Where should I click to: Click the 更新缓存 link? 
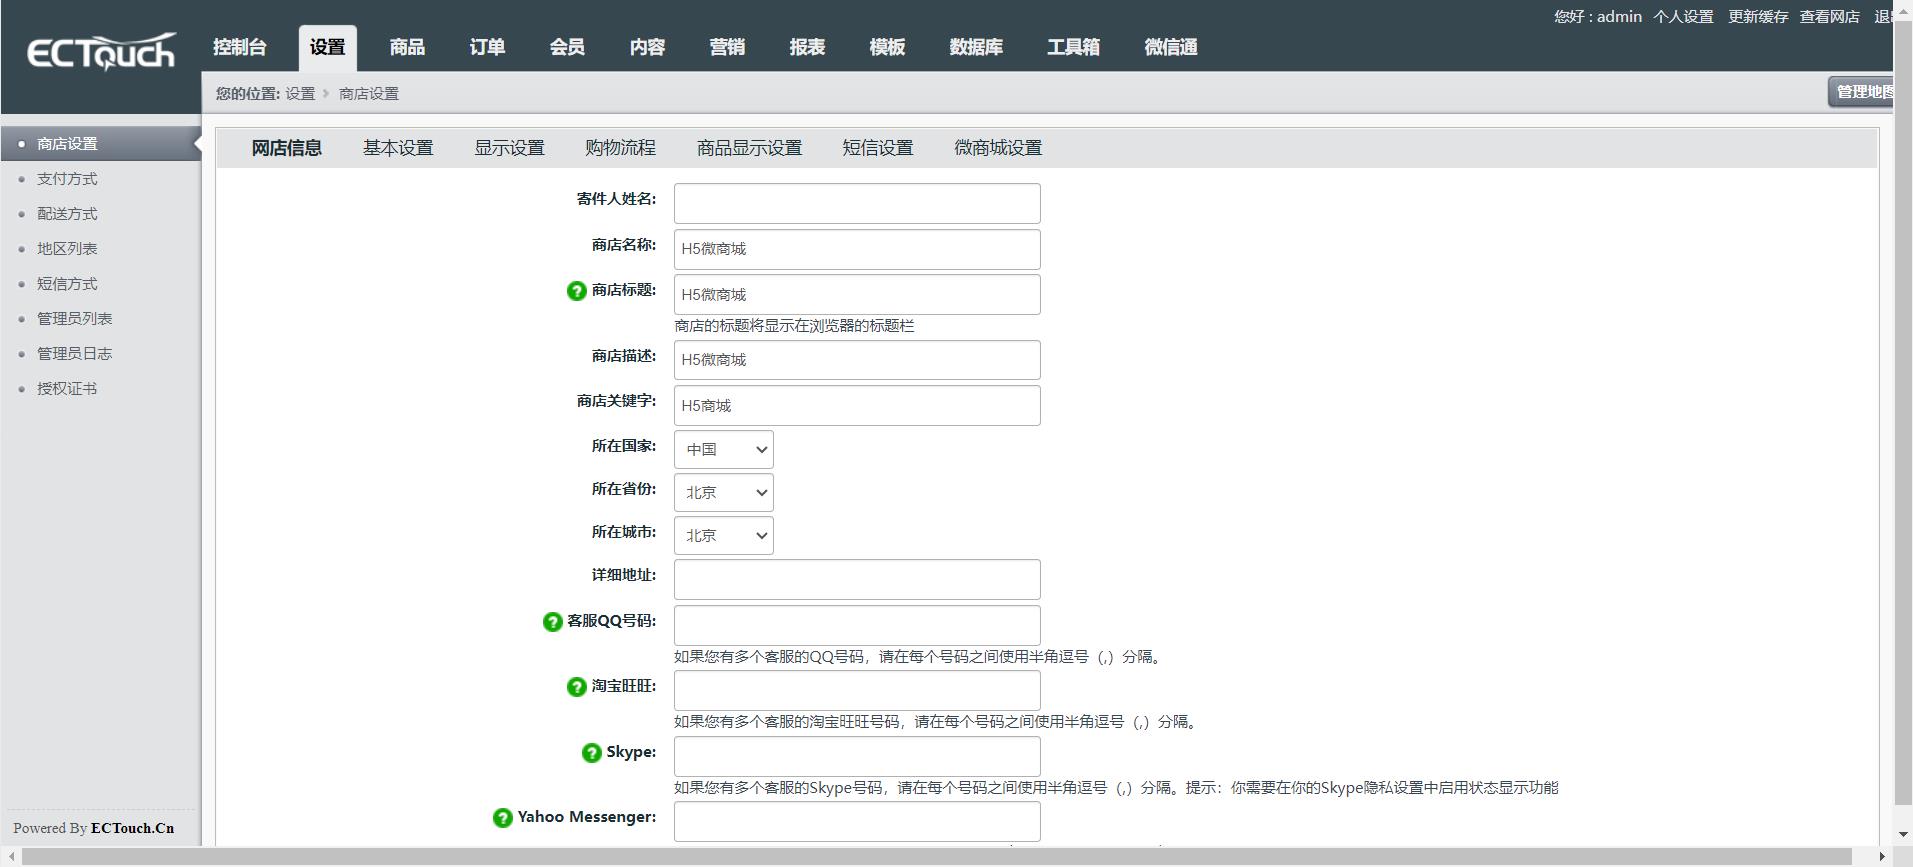pyautogui.click(x=1758, y=17)
